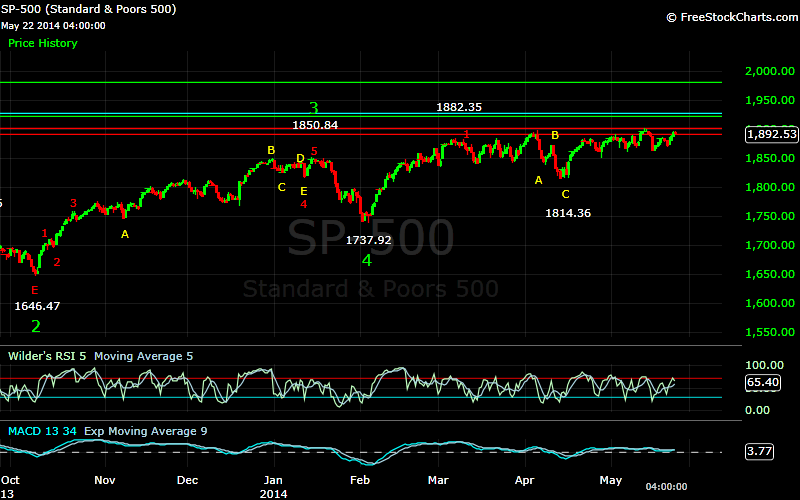
Task: Click the RSI value box 65.40
Action: click(x=763, y=383)
